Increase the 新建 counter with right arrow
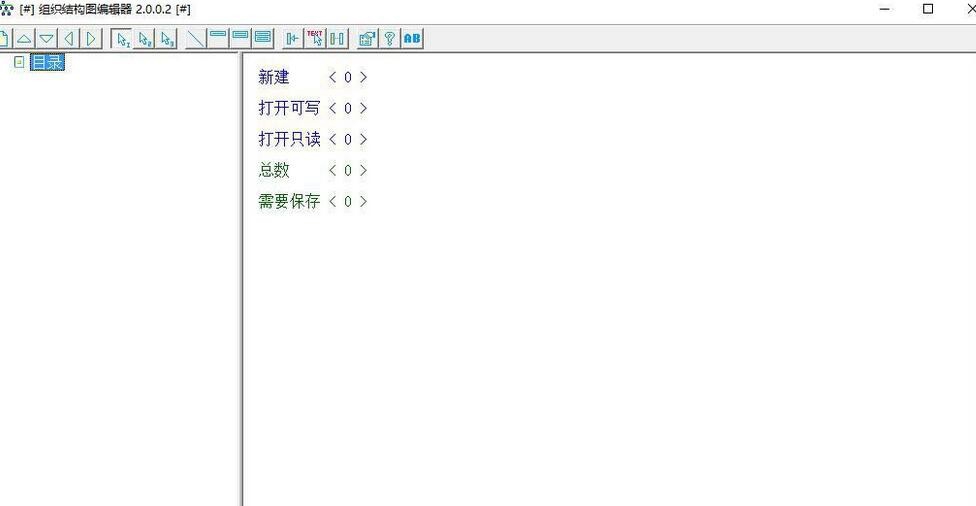976x506 pixels. [364, 77]
